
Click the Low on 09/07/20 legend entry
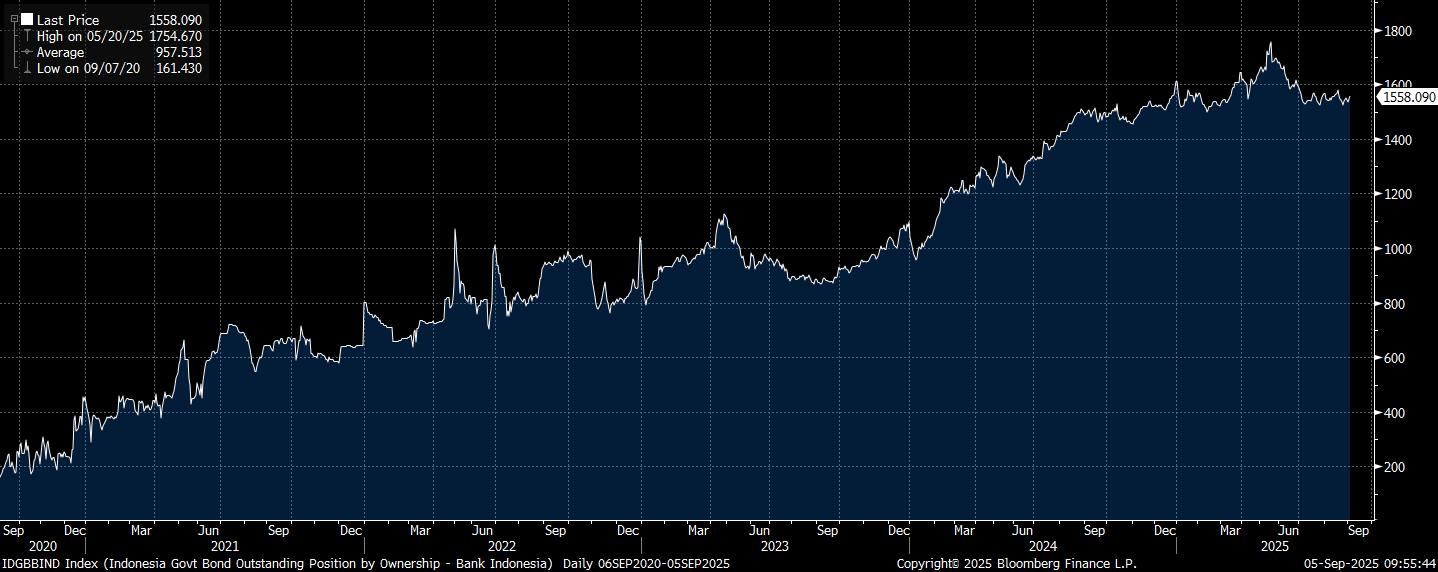[x=88, y=68]
